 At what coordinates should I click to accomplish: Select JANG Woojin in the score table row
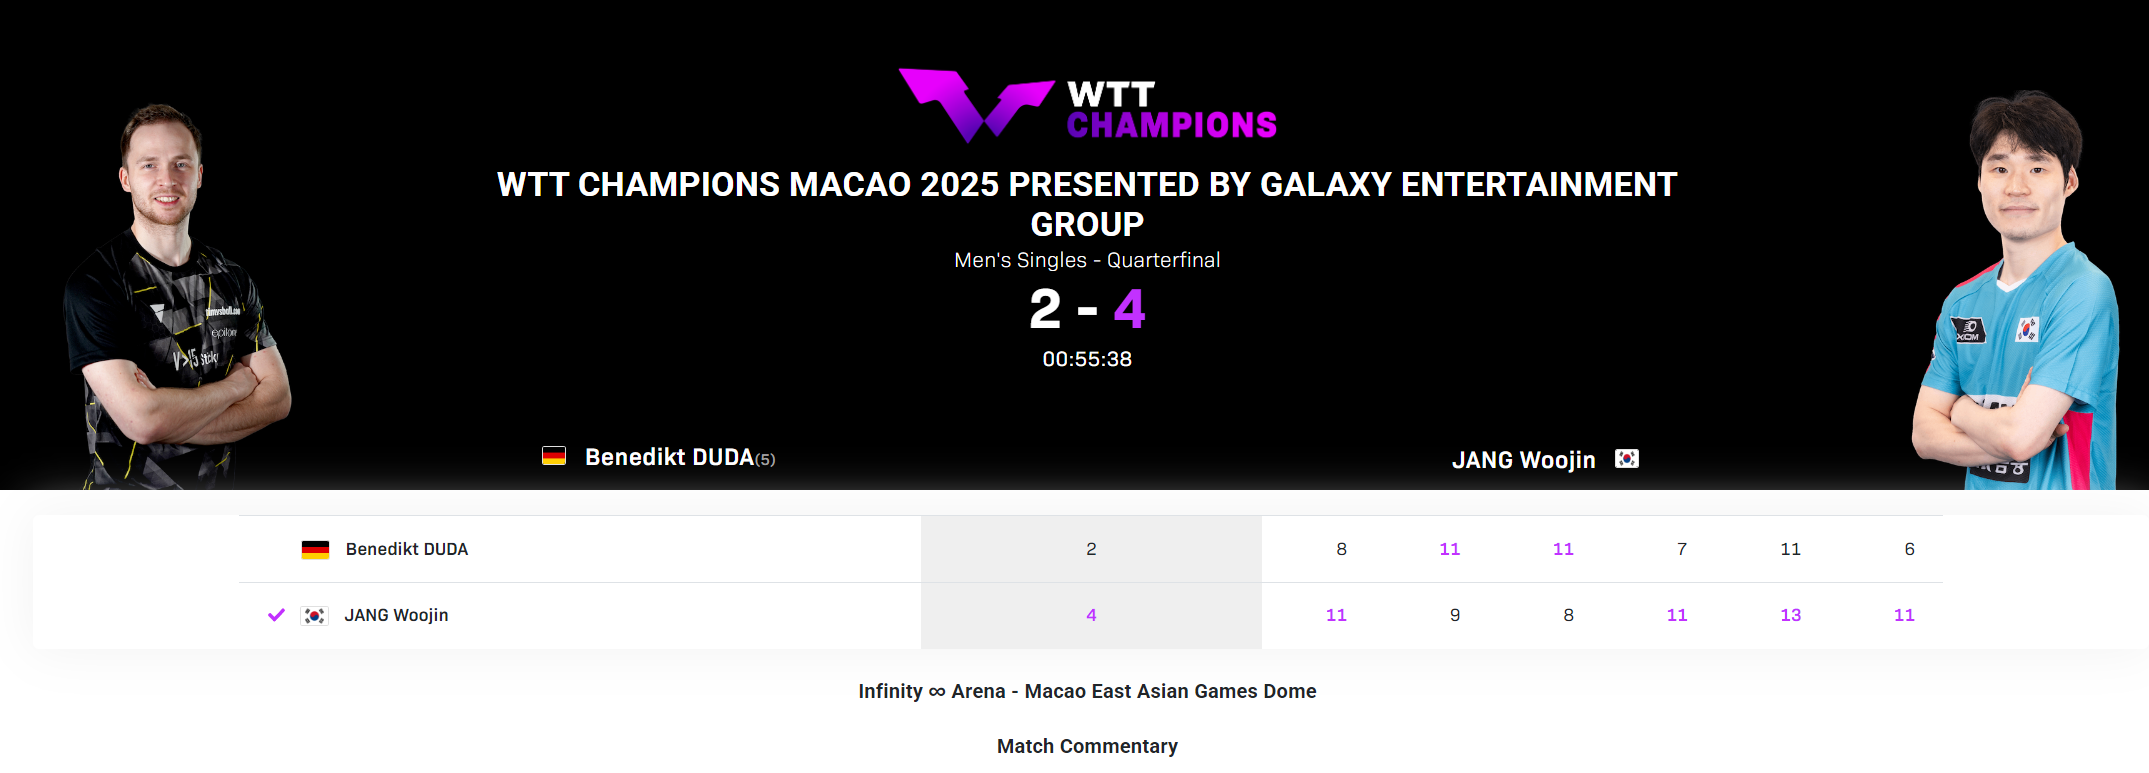point(396,615)
